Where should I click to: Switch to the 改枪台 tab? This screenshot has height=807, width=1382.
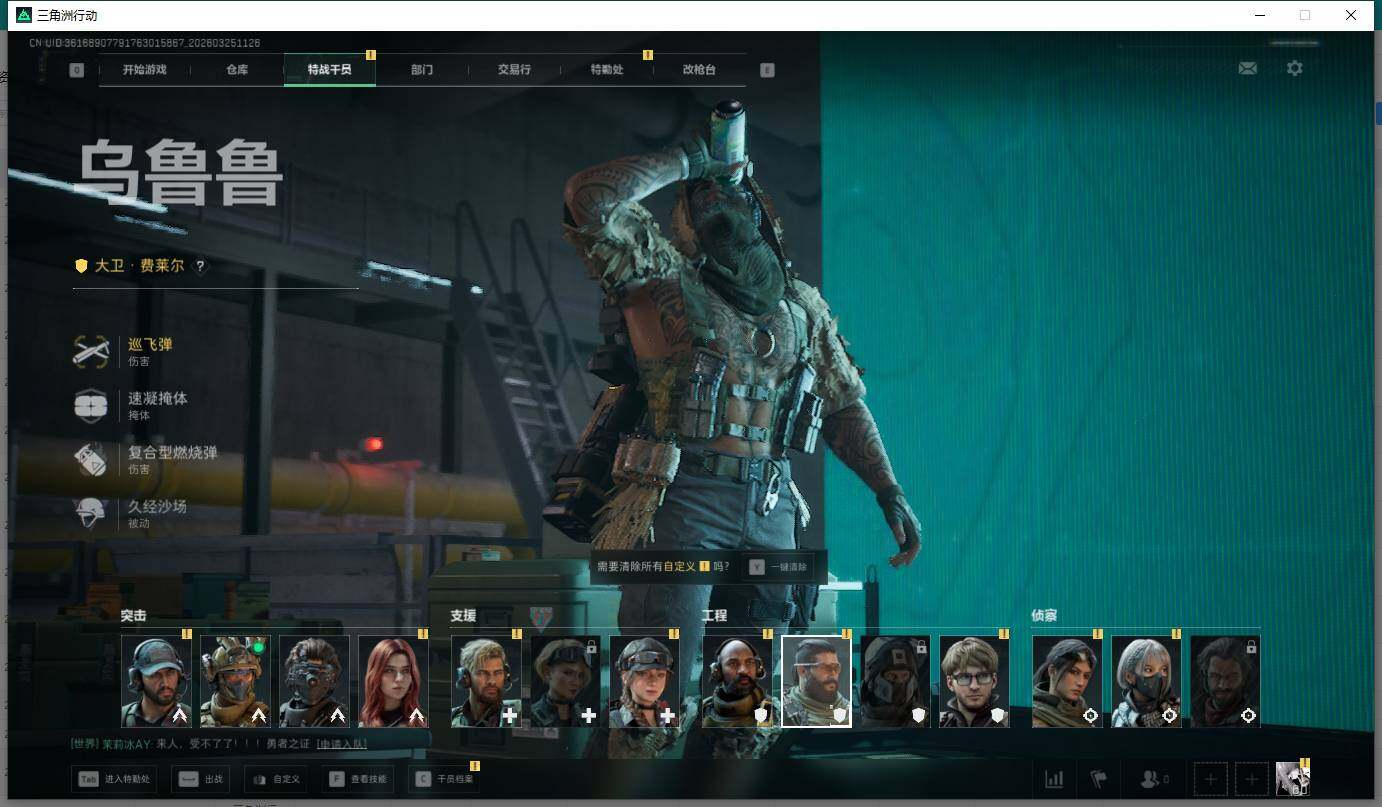699,70
